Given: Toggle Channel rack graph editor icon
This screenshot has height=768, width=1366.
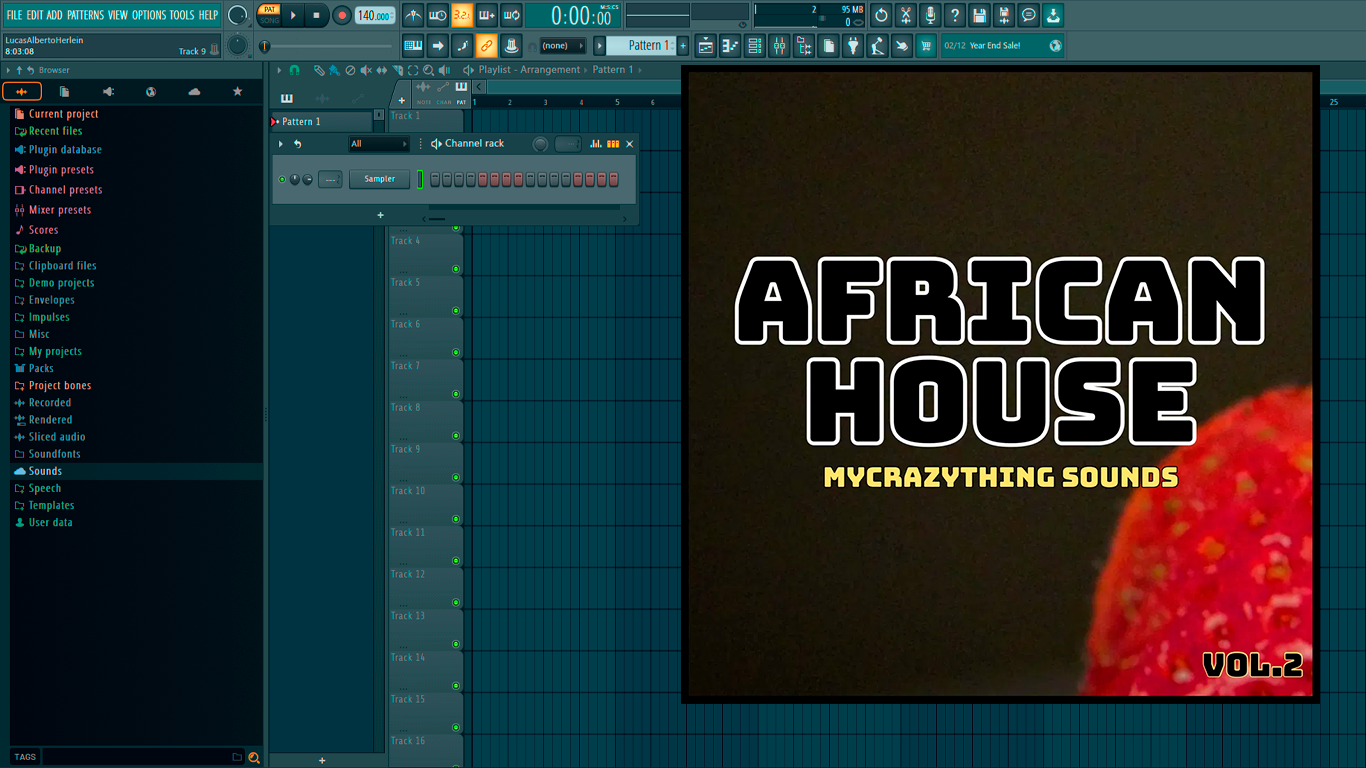Looking at the screenshot, I should (596, 144).
